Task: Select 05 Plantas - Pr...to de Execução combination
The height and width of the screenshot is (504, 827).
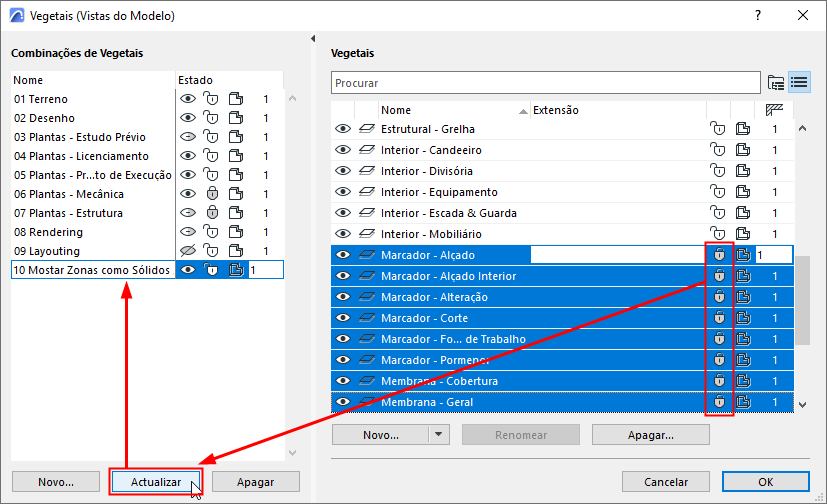Action: coord(93,175)
